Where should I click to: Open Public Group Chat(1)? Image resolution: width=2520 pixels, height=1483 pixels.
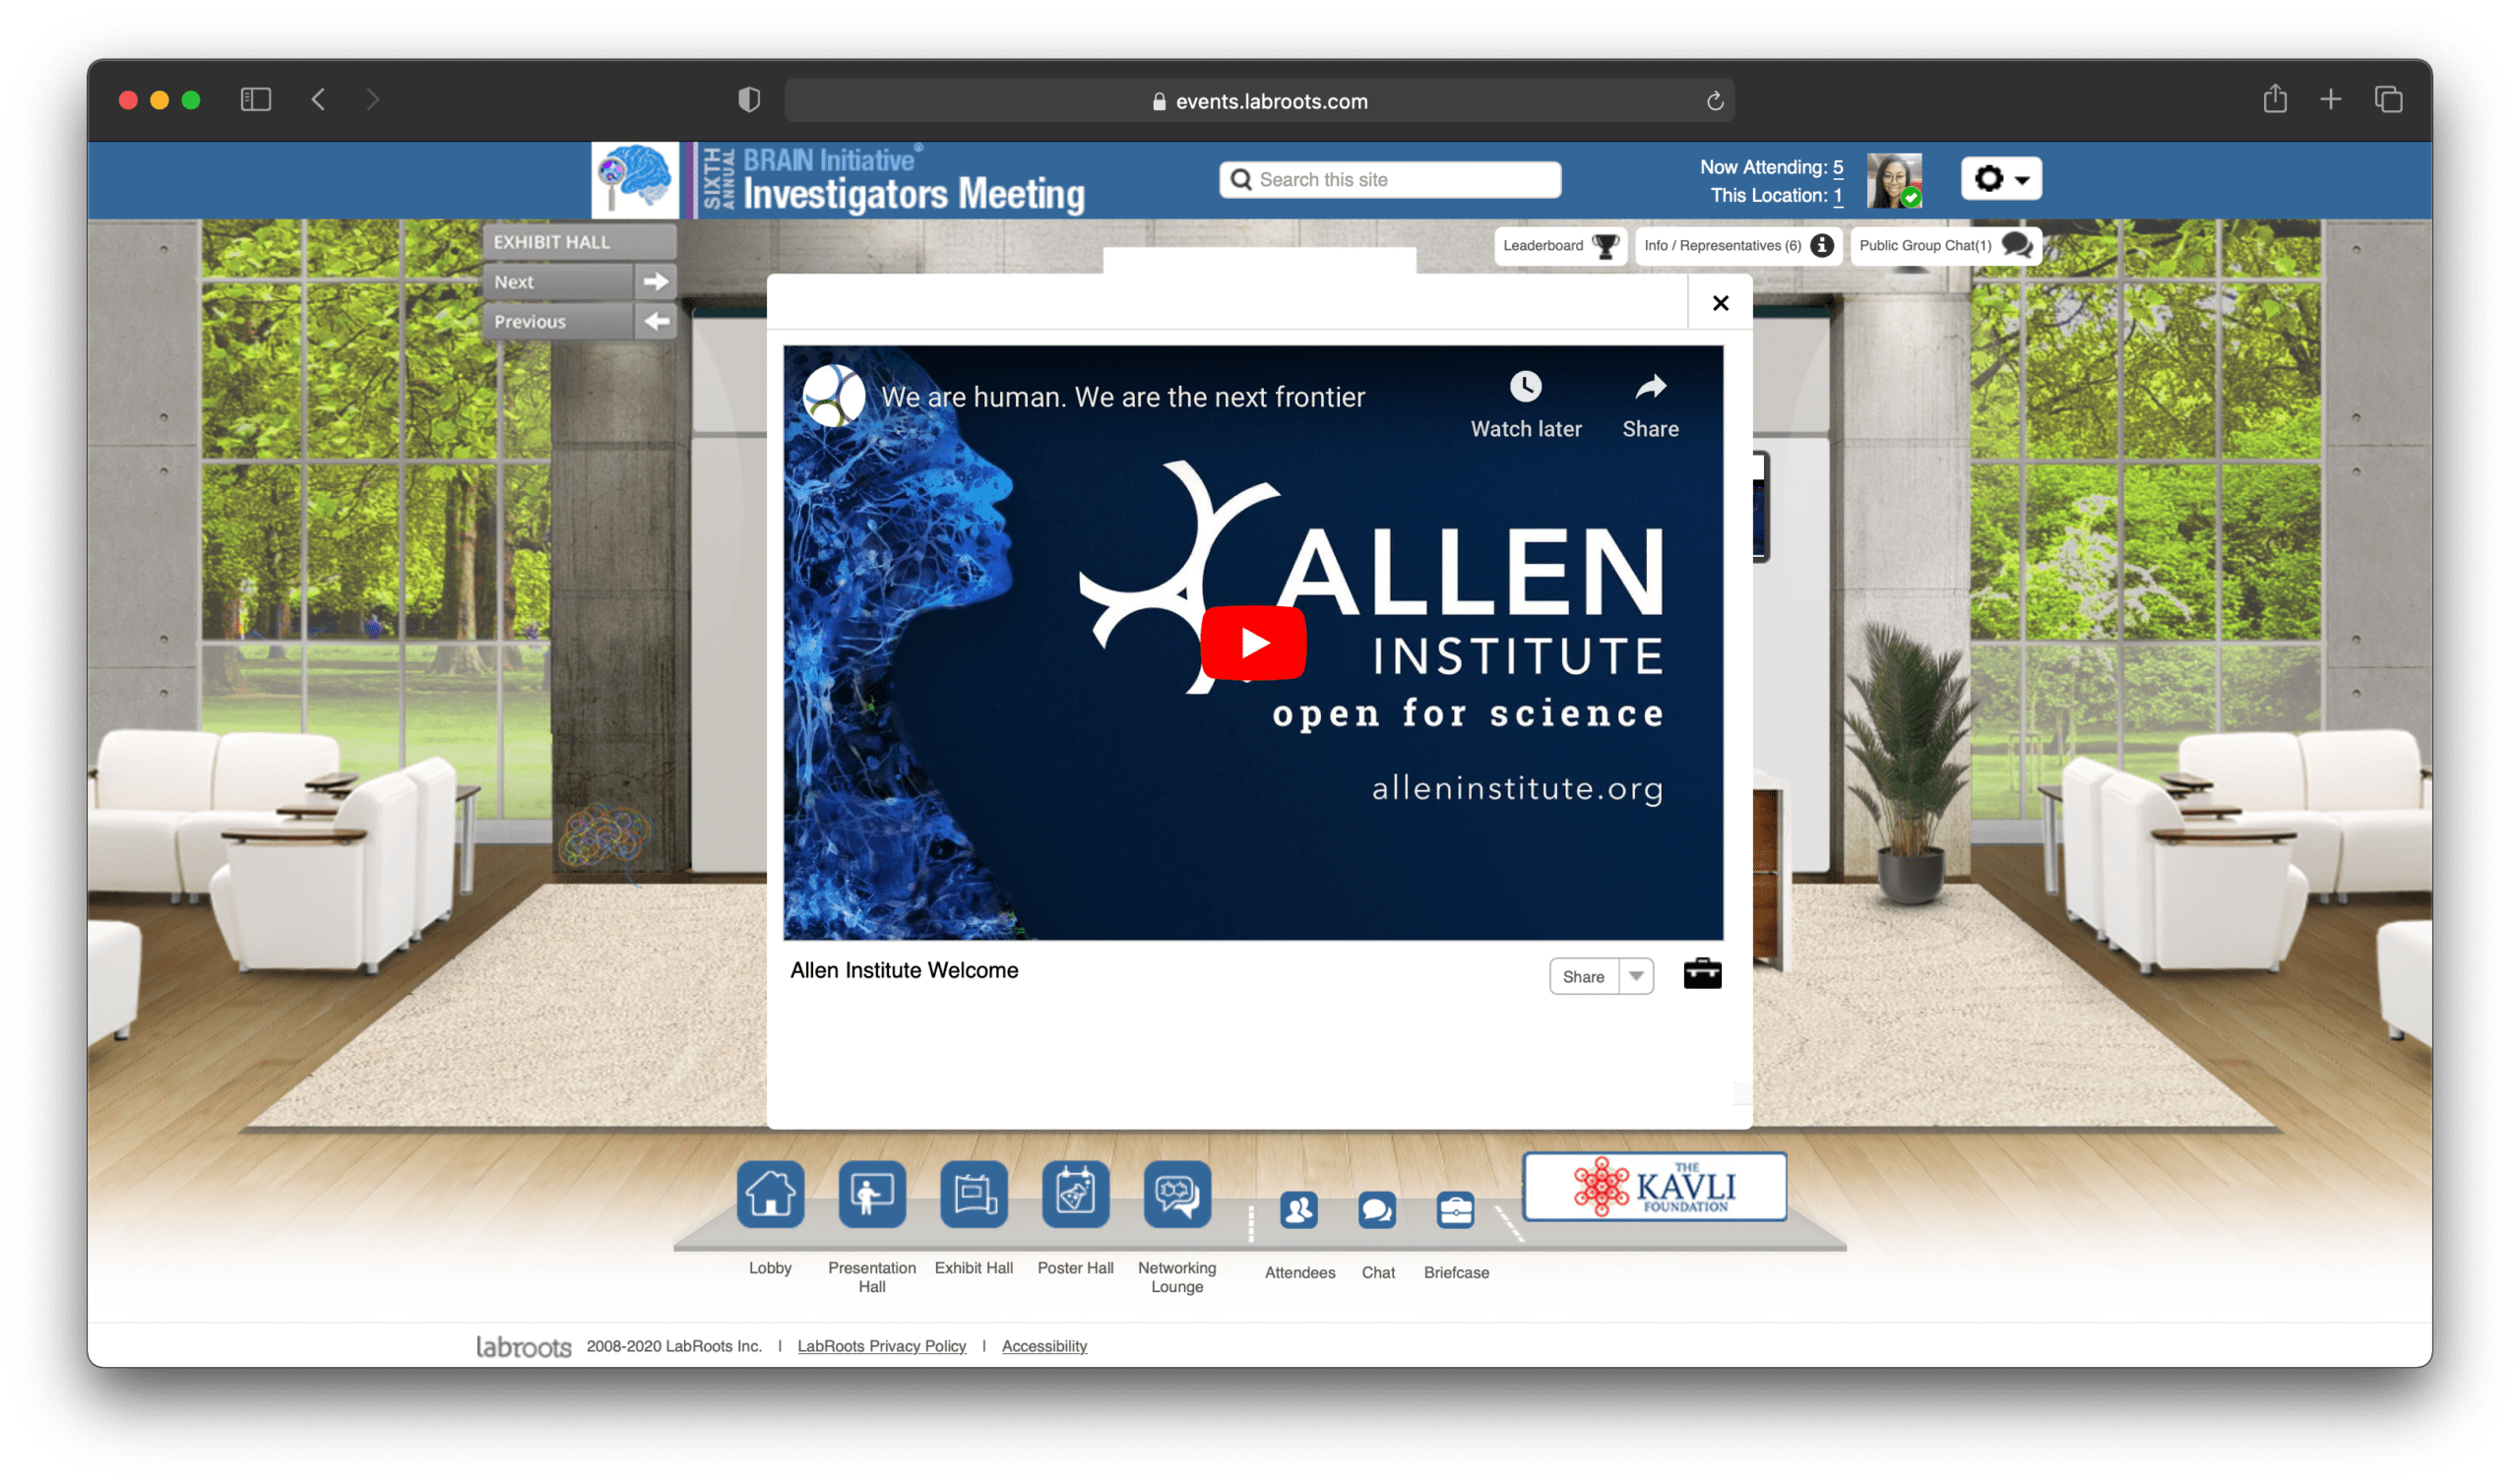(1945, 246)
